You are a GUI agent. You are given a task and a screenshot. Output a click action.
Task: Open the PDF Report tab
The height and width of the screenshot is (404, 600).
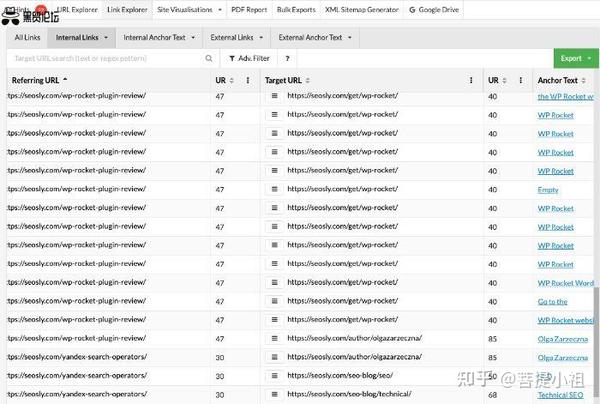(x=249, y=10)
